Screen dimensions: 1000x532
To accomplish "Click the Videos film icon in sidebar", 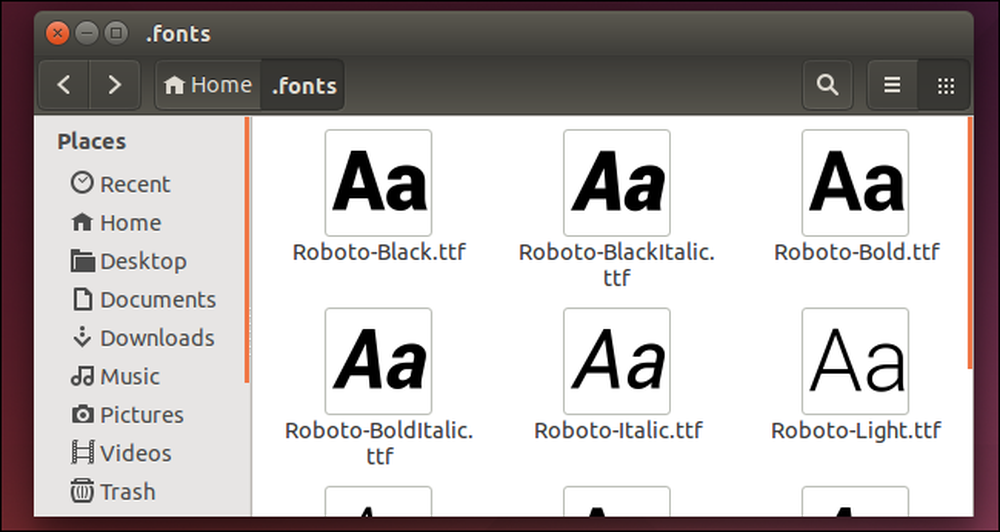I will pos(82,453).
